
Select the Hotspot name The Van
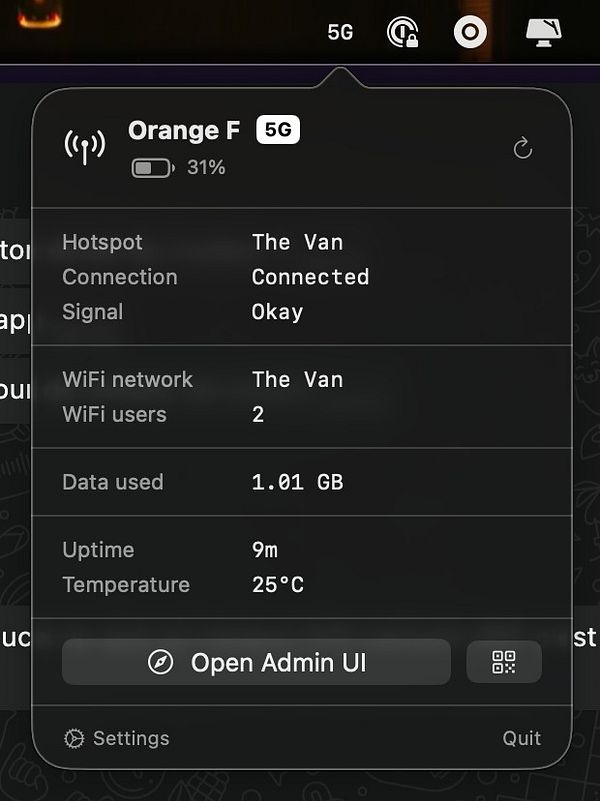298,242
